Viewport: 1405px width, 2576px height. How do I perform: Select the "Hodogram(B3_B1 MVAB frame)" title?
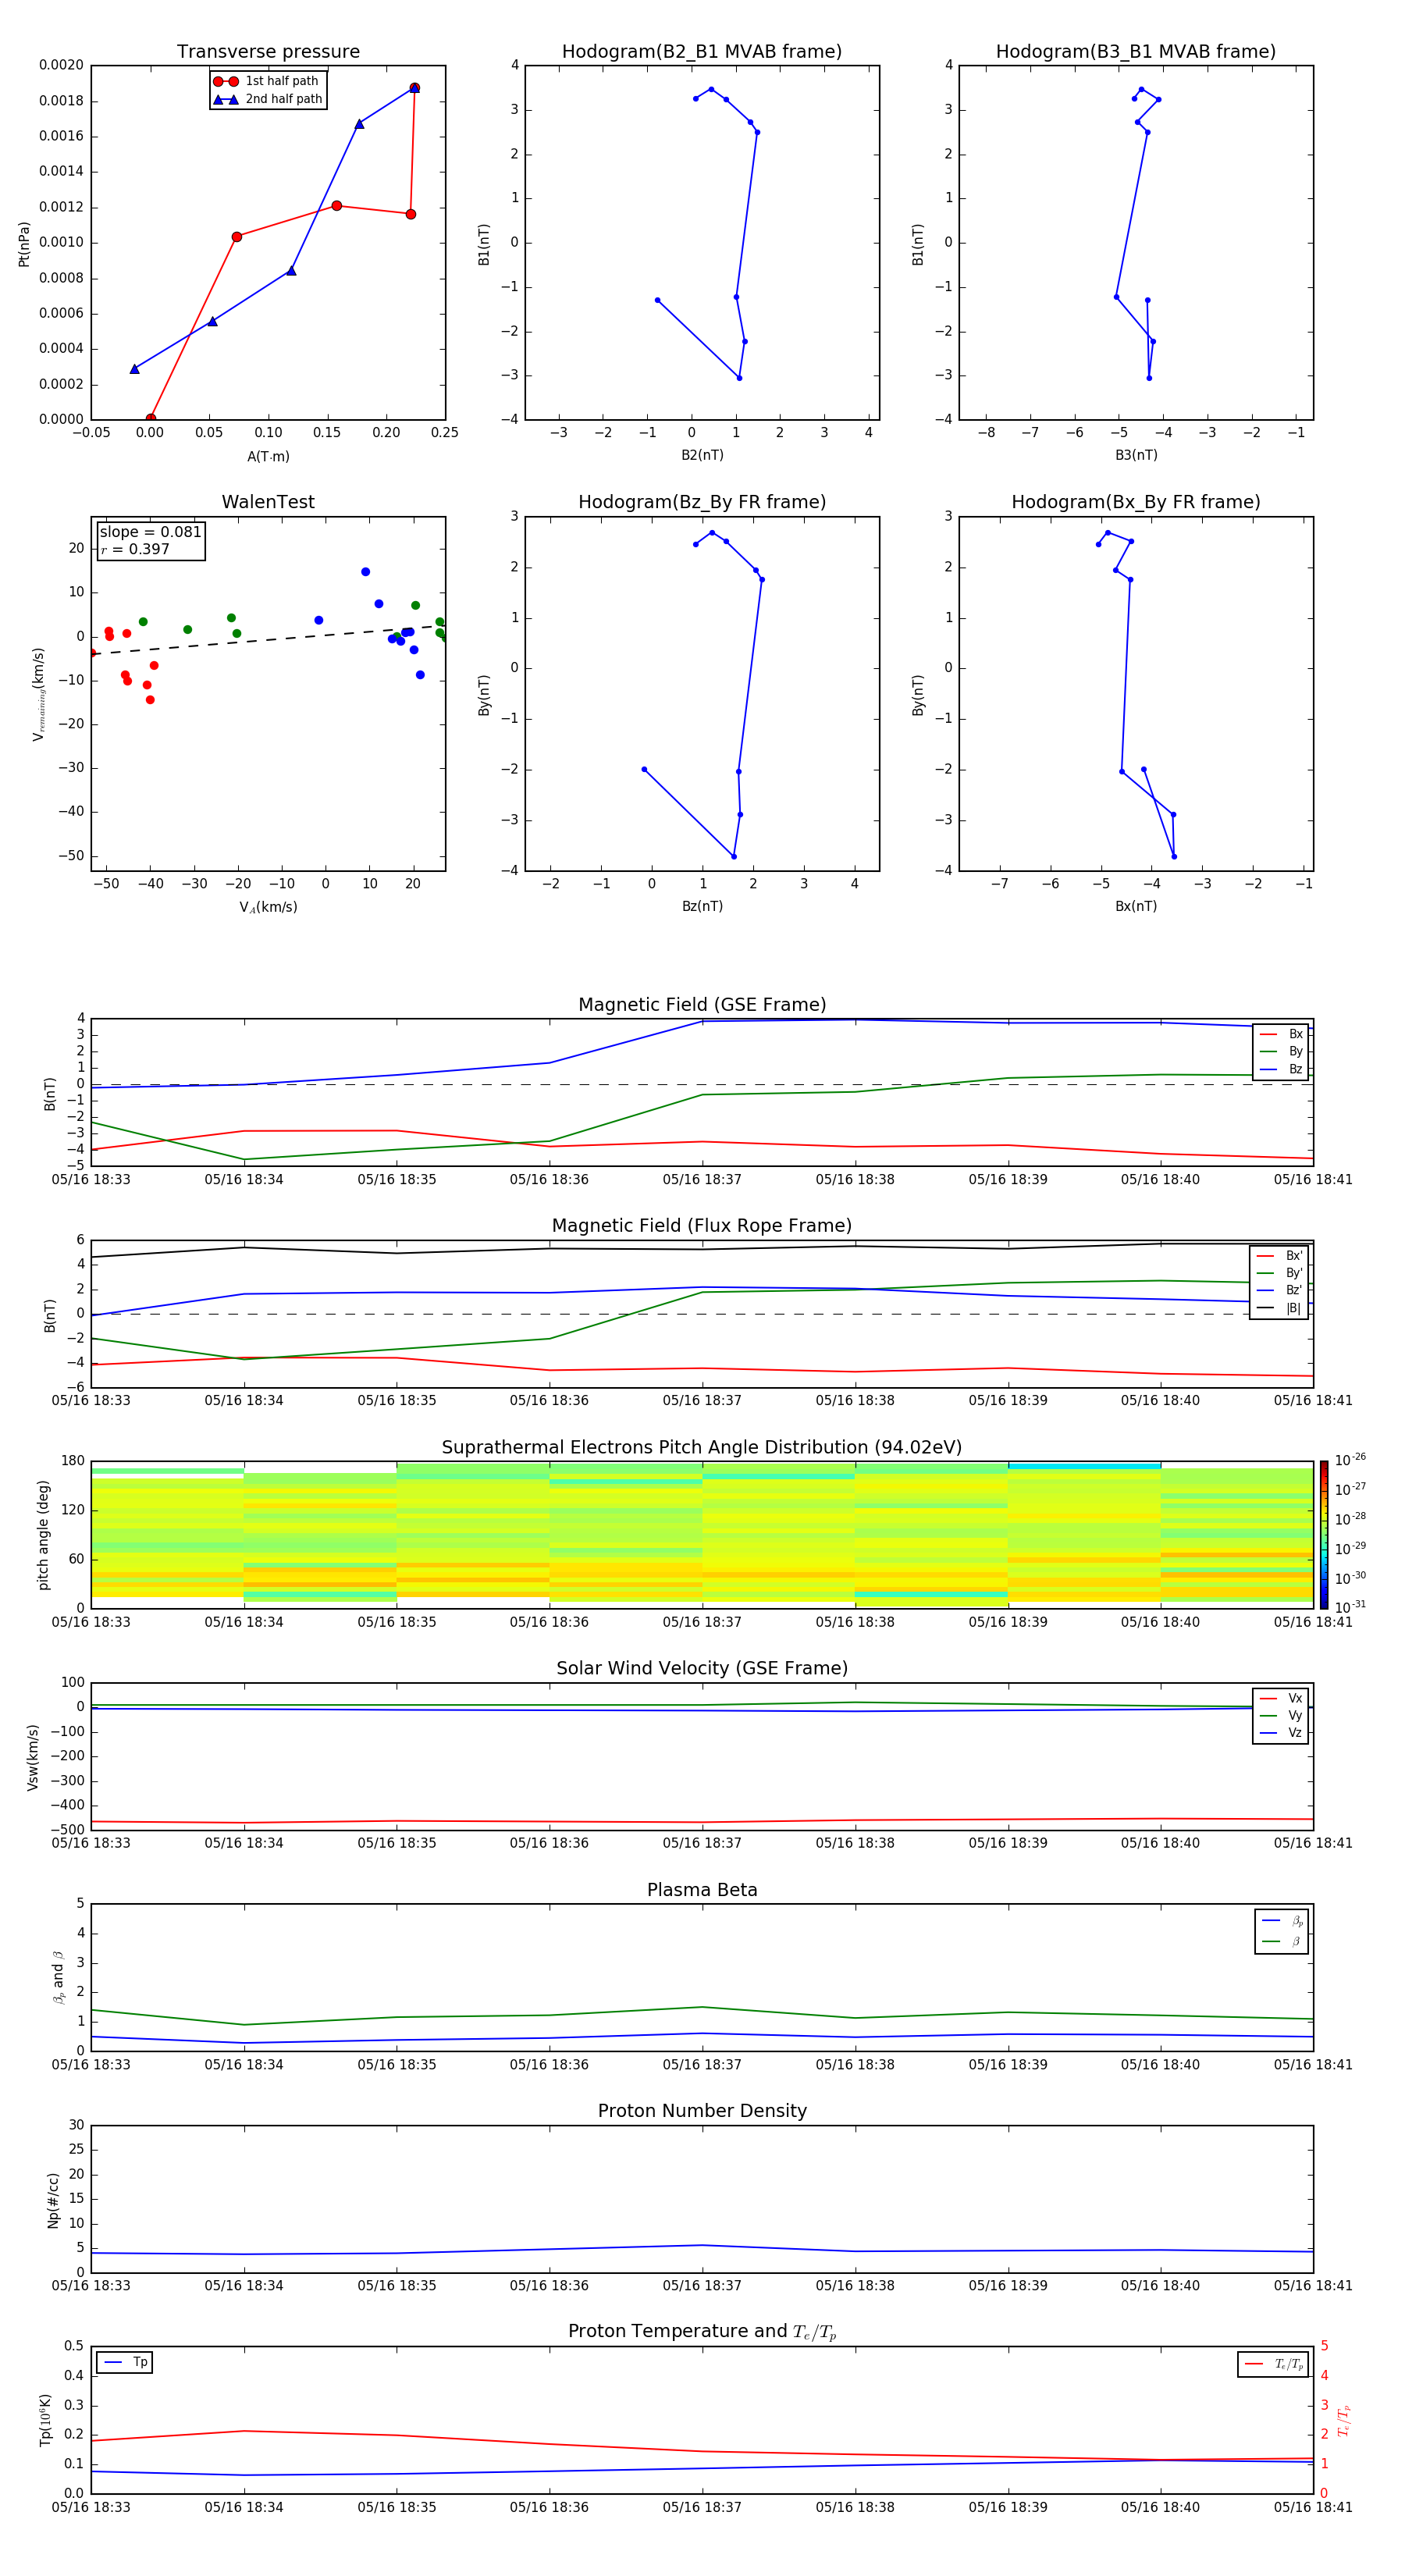1136,52
